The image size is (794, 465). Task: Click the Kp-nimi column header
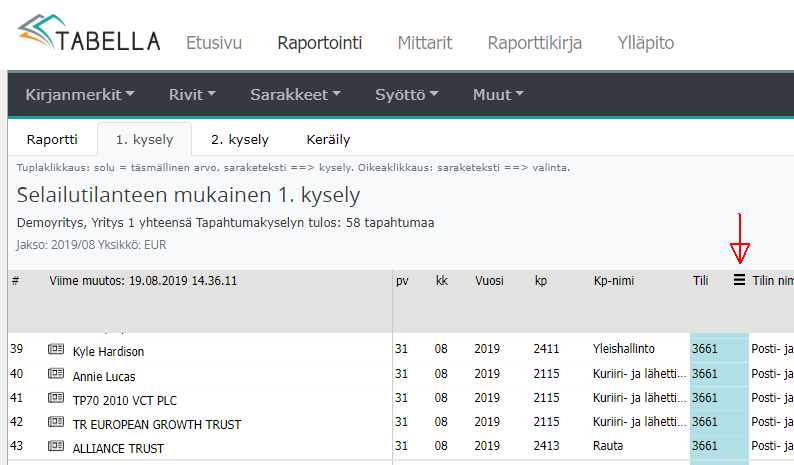[614, 281]
